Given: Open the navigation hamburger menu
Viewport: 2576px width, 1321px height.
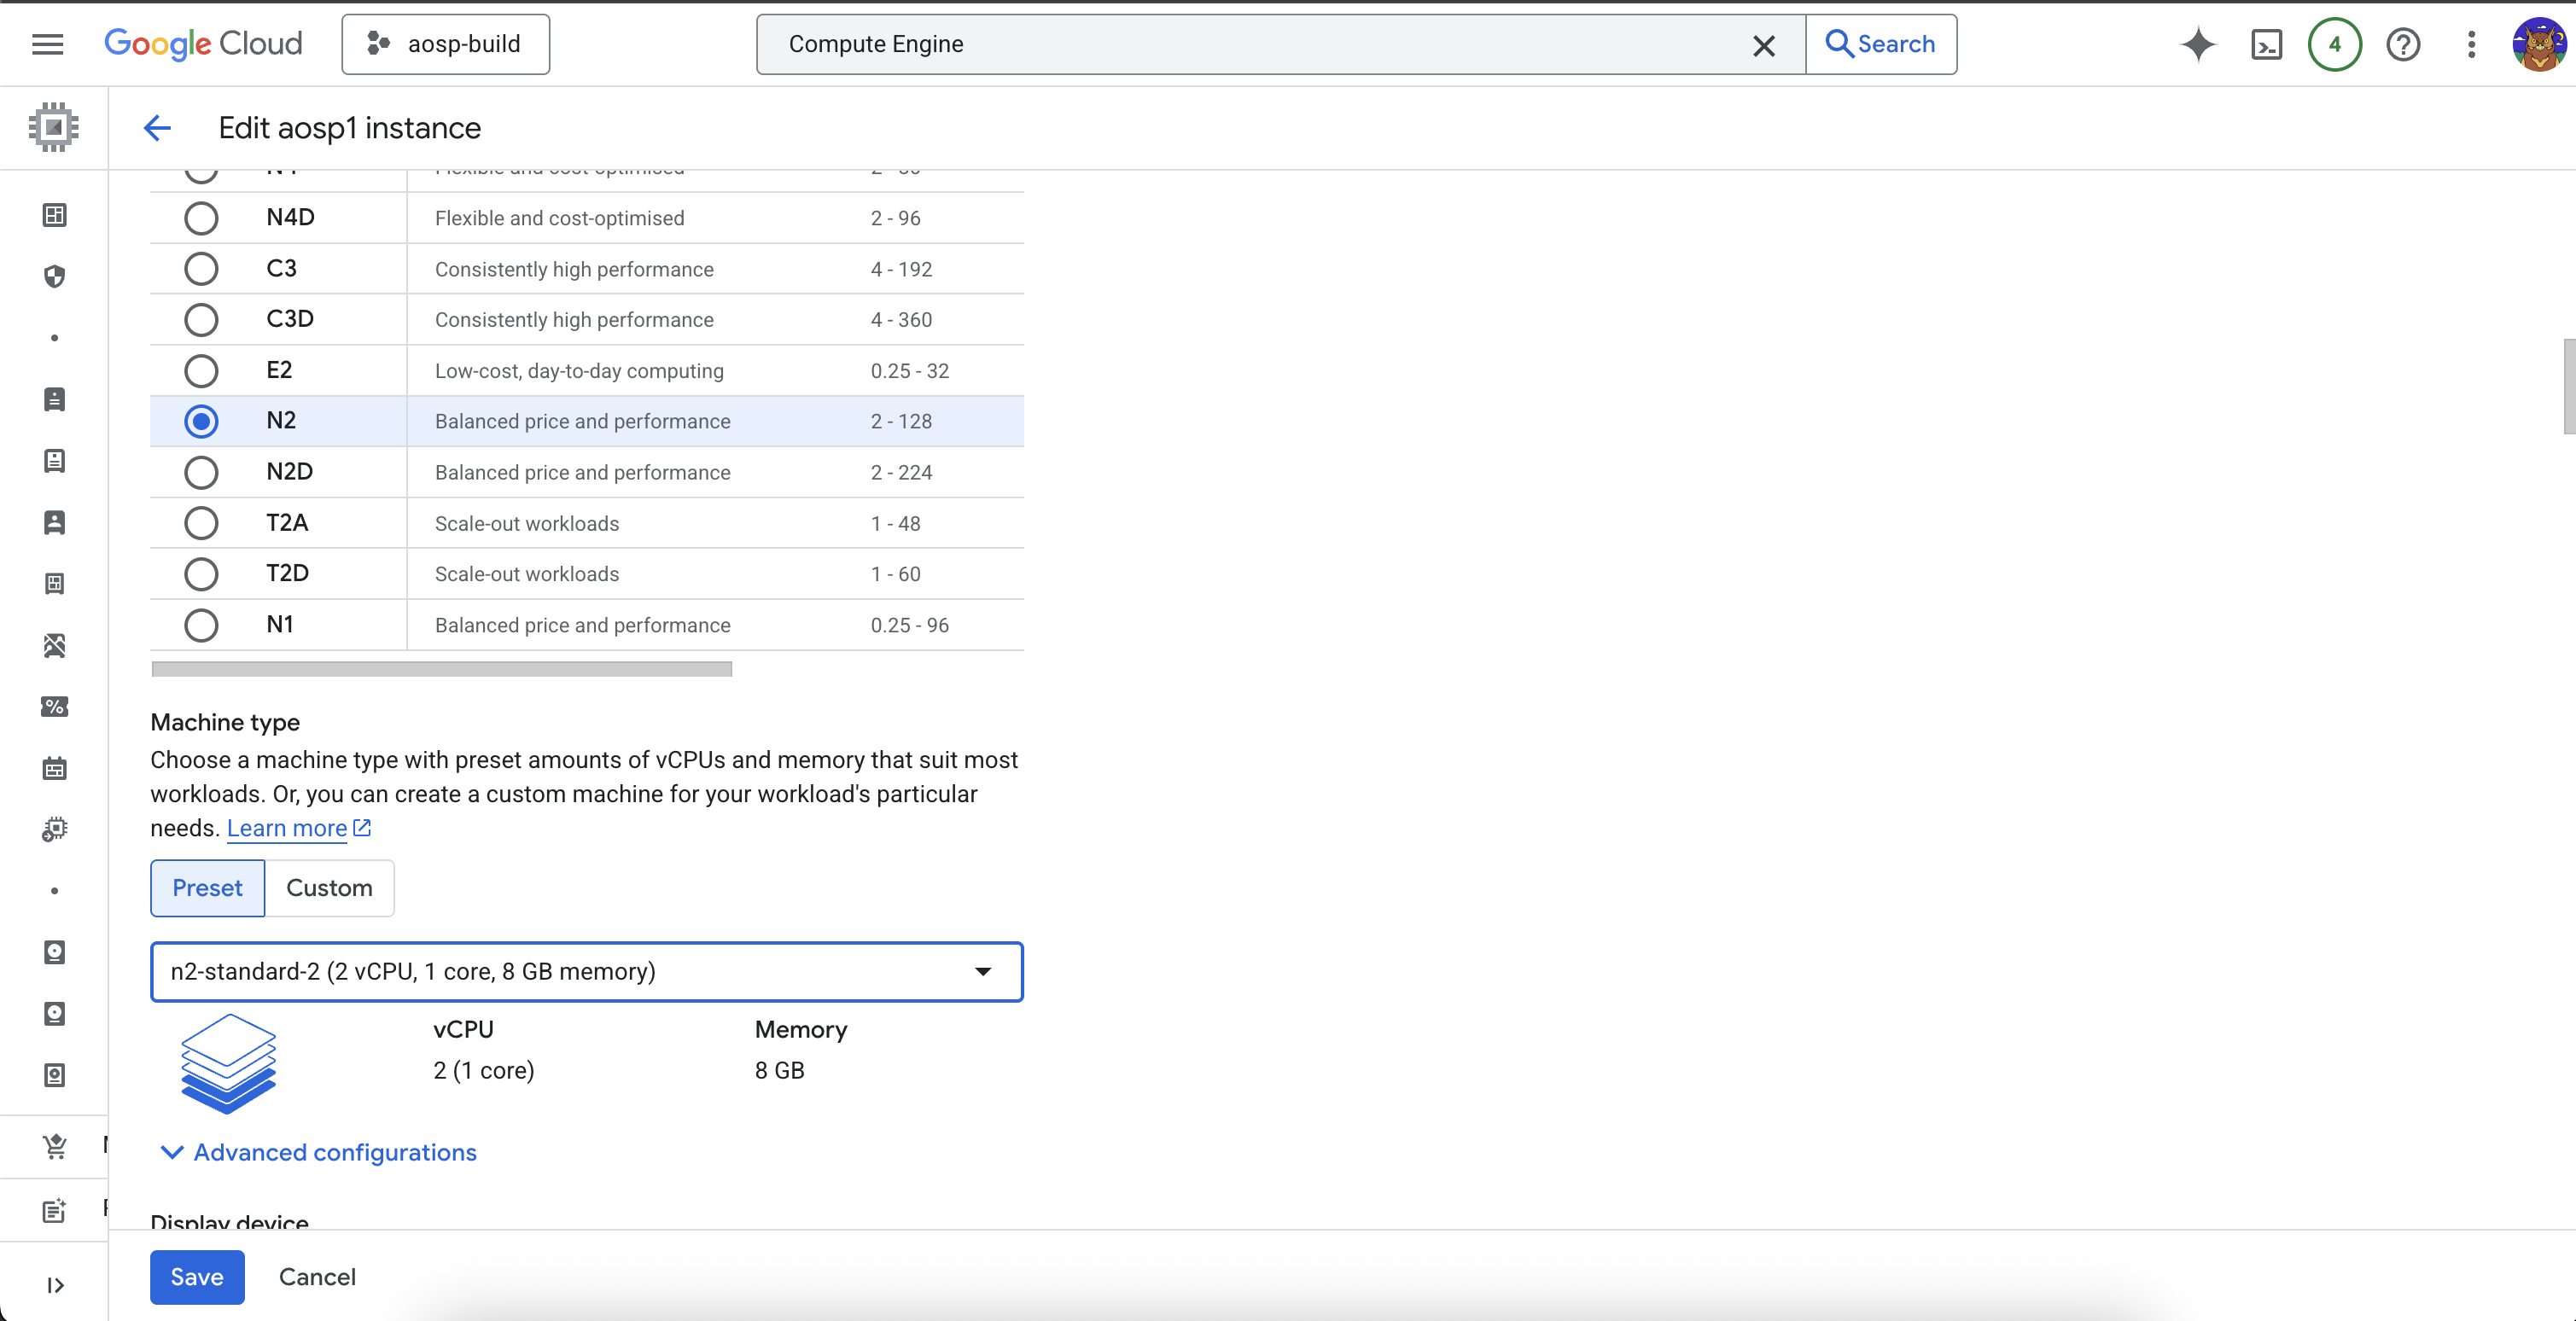Looking at the screenshot, I should pyautogui.click(x=47, y=44).
